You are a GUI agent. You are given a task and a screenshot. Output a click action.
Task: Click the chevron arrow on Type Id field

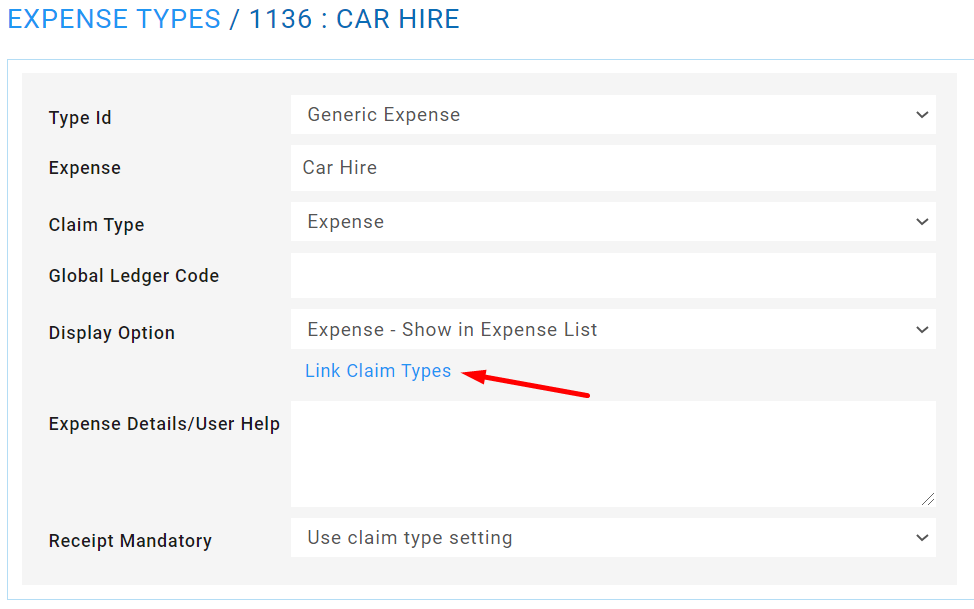[x=922, y=115]
